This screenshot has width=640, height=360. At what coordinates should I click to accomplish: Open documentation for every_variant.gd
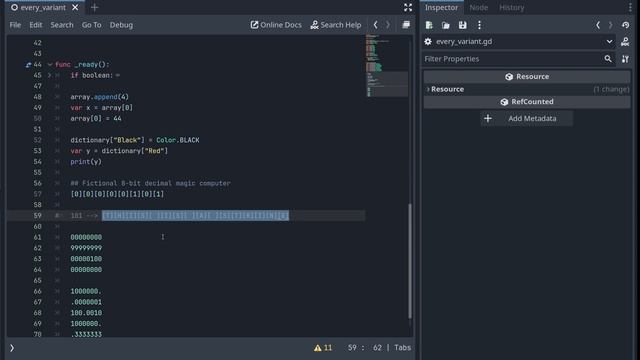point(625,42)
